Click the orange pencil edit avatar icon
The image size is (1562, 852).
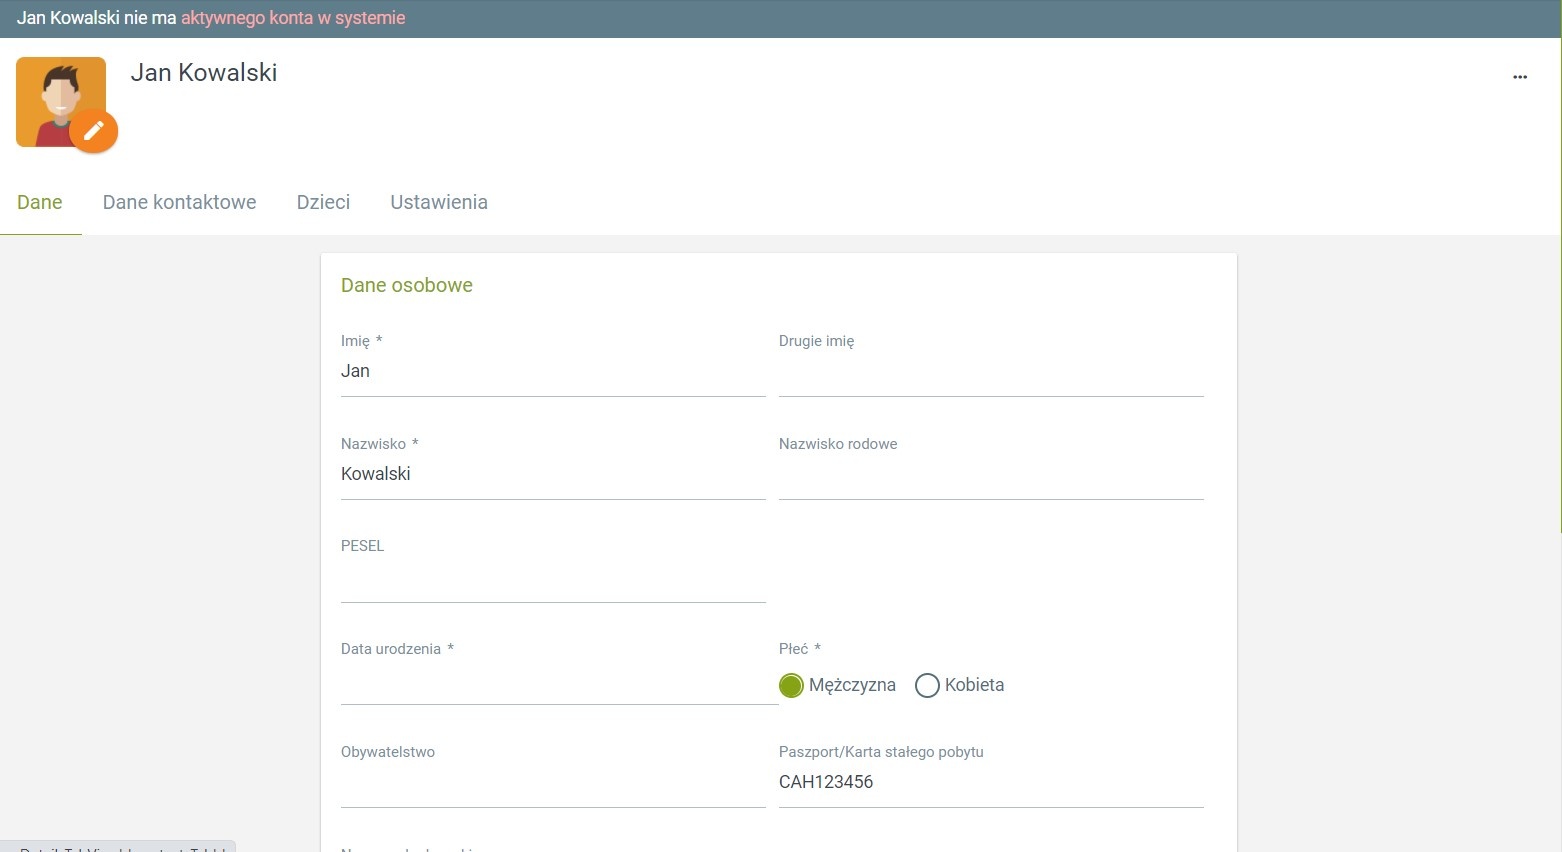(93, 131)
